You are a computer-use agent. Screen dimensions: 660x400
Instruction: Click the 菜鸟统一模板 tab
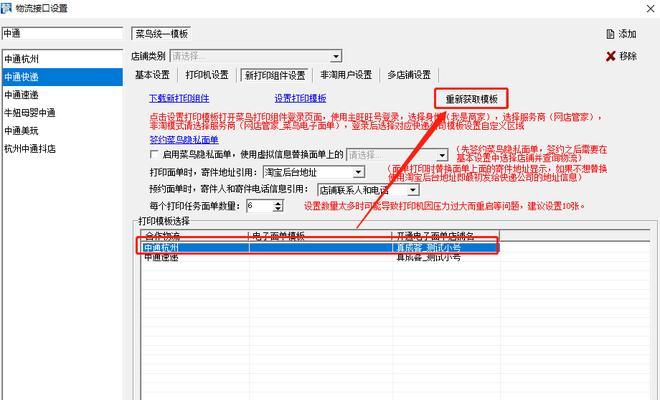162,34
